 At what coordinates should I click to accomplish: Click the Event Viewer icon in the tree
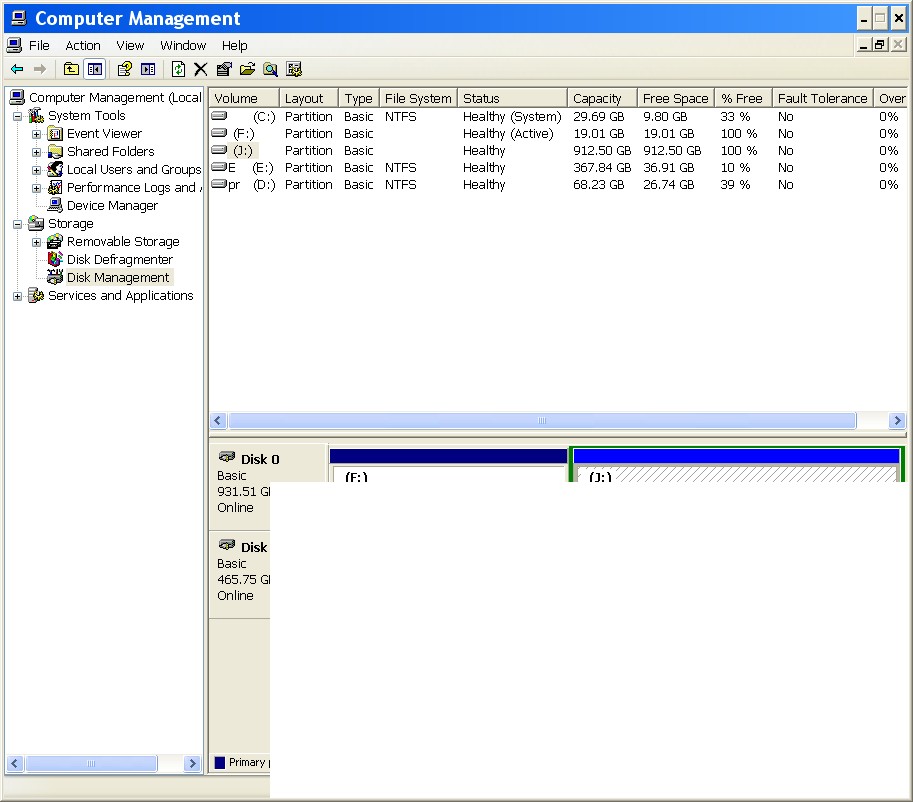tap(55, 134)
